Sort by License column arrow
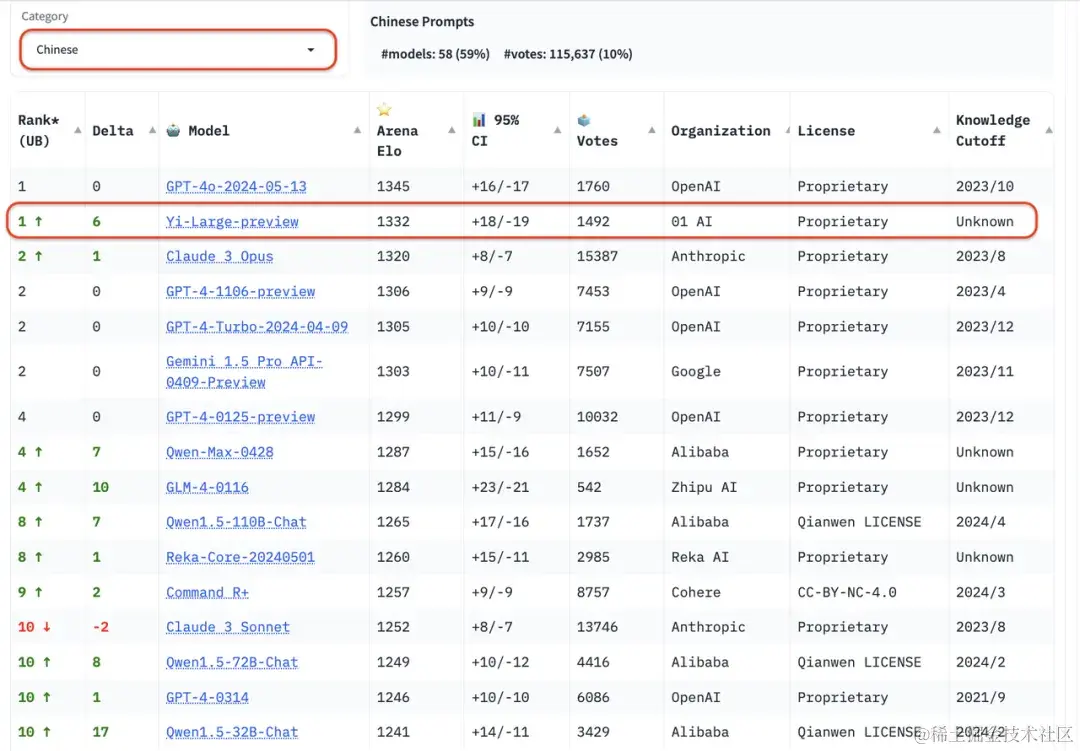Screen dimensions: 1080x751 (x=937, y=130)
